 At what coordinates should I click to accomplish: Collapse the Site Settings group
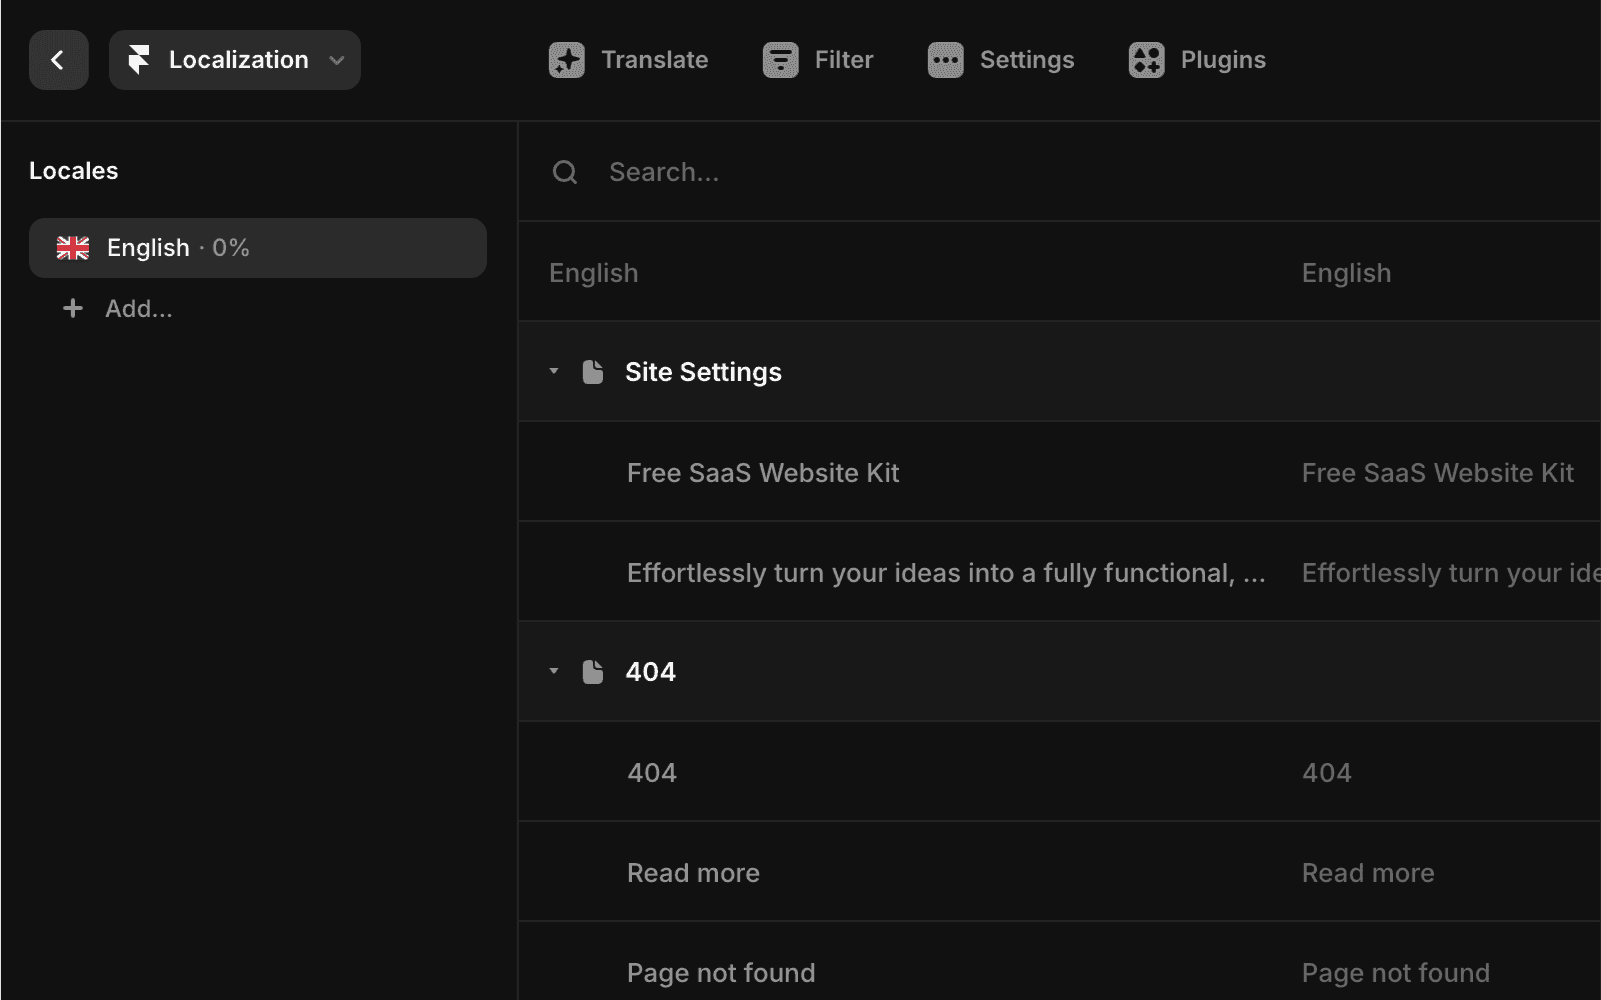point(554,371)
